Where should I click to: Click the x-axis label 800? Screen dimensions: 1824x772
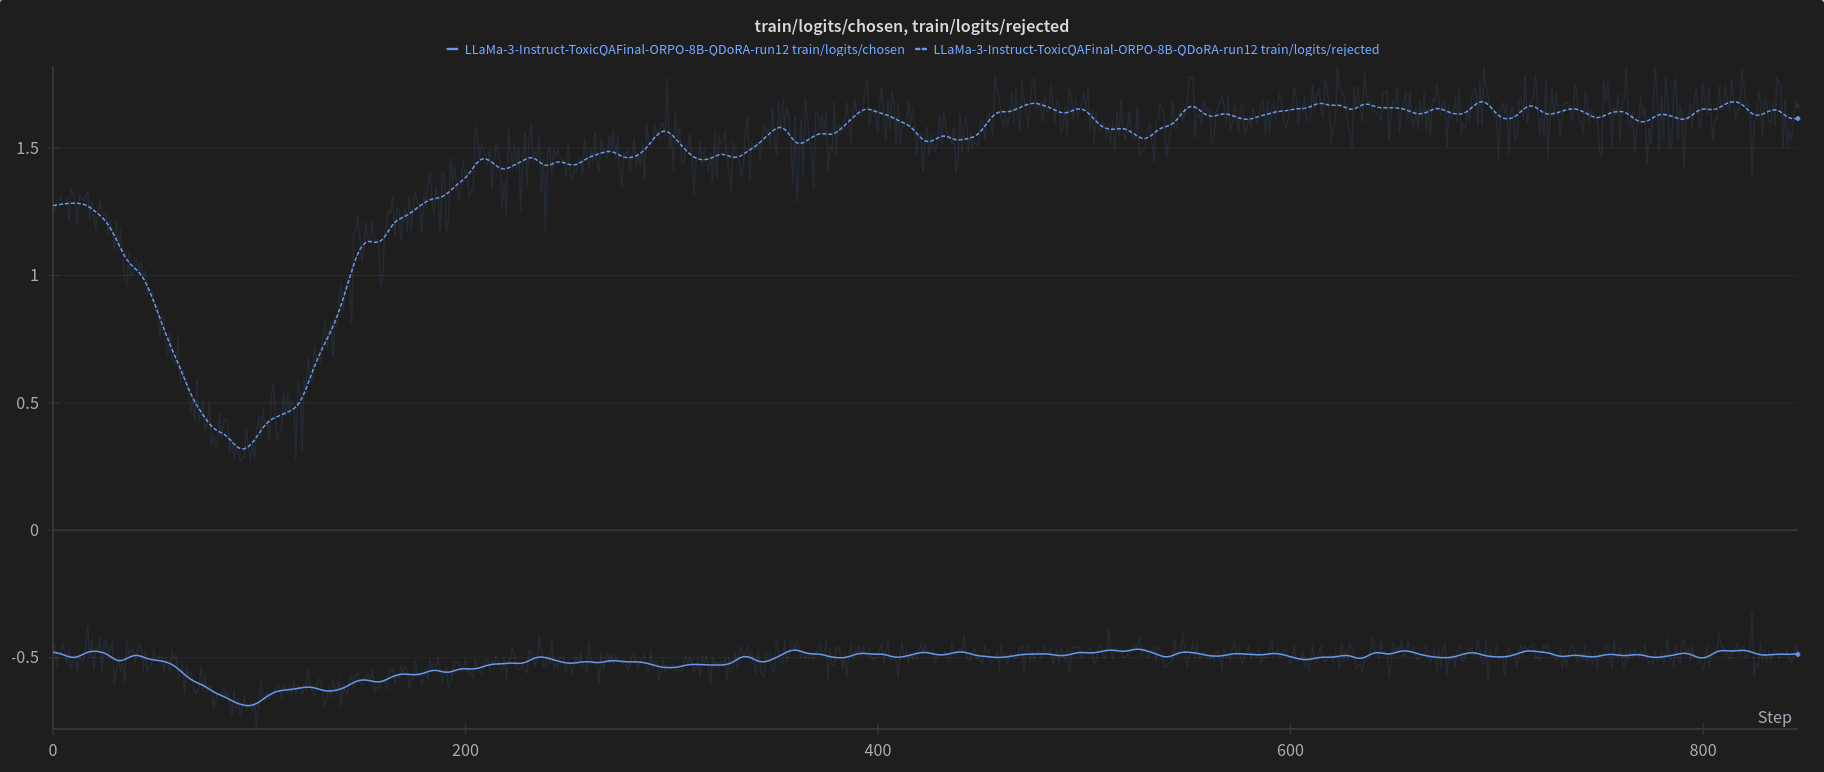pos(1702,750)
